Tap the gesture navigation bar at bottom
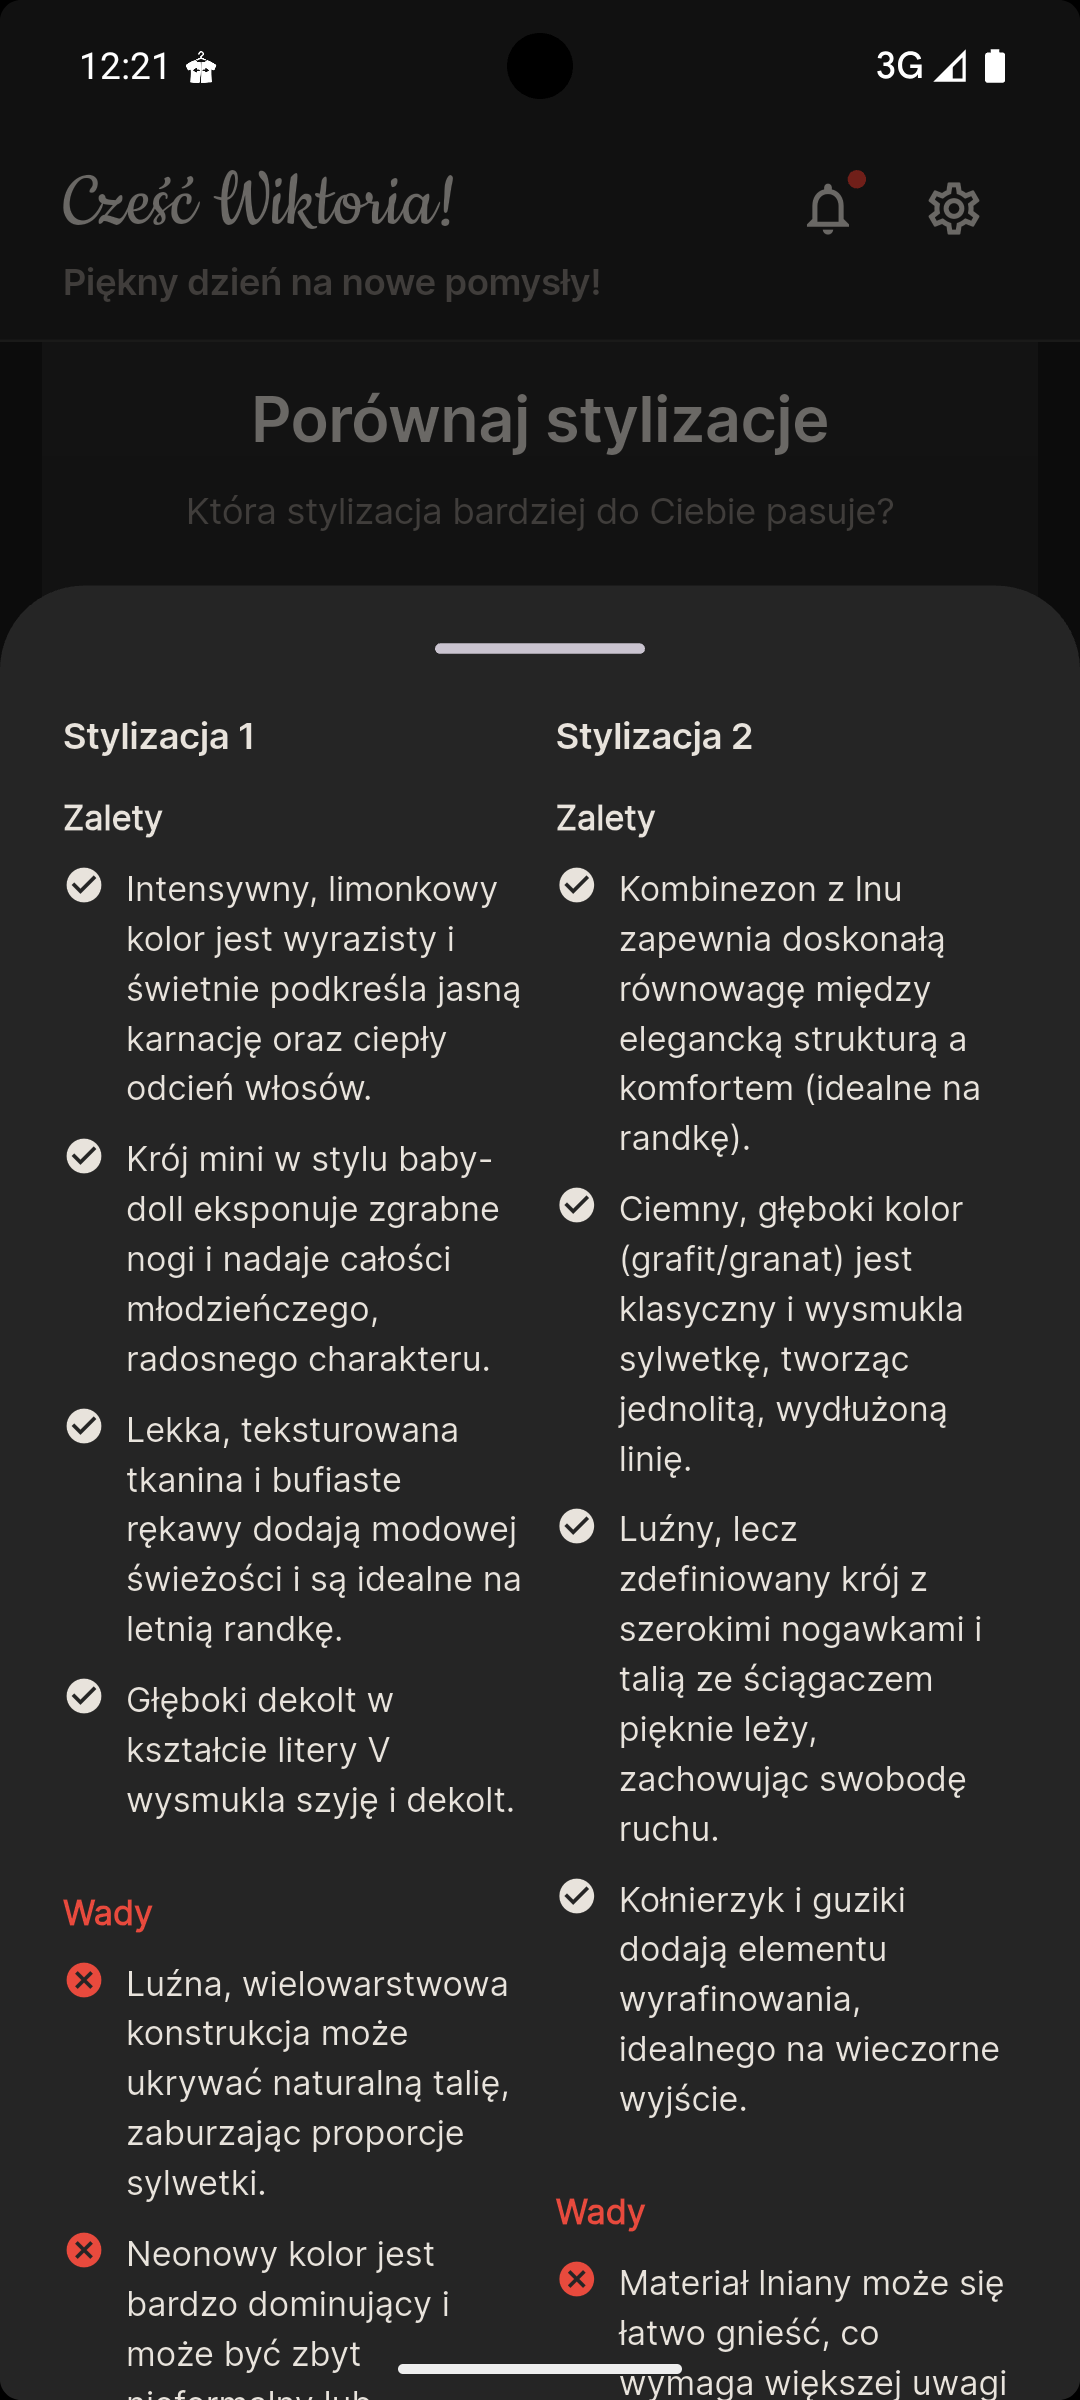The height and width of the screenshot is (2400, 1080). tap(540, 2366)
